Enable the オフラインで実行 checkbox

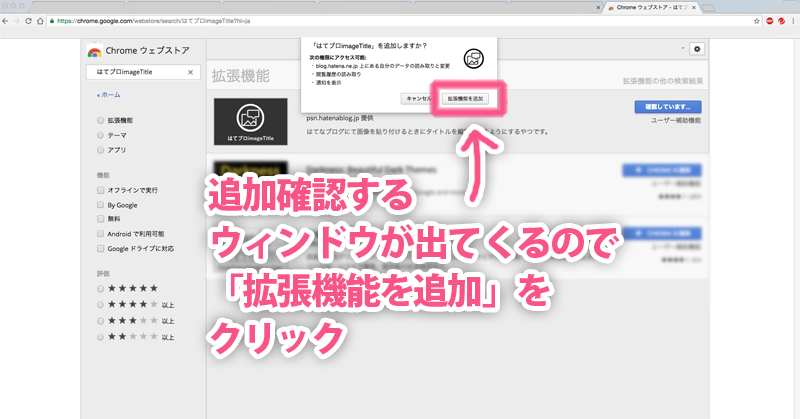pos(101,190)
